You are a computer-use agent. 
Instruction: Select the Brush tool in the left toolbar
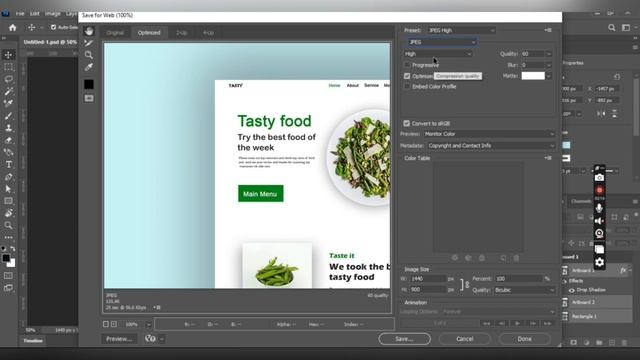point(8,116)
